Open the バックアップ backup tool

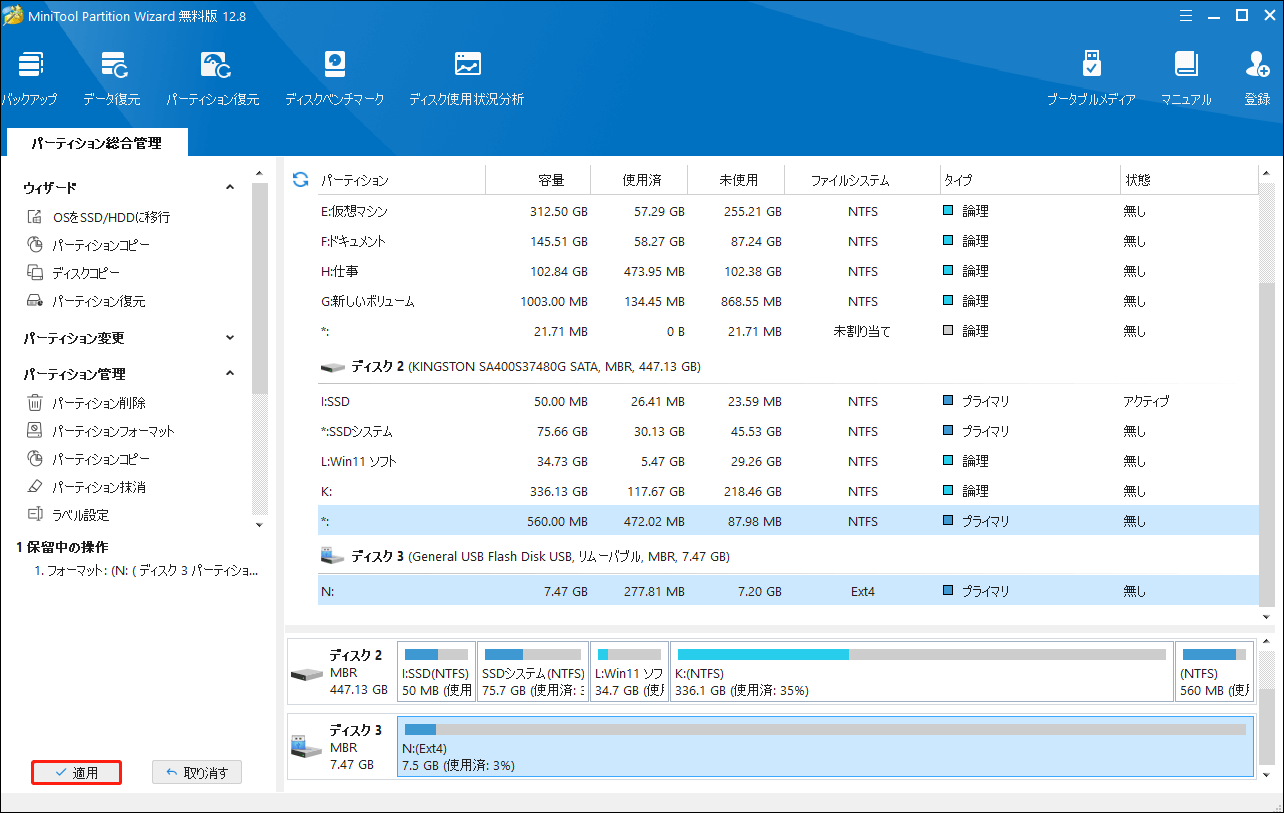click(x=29, y=78)
